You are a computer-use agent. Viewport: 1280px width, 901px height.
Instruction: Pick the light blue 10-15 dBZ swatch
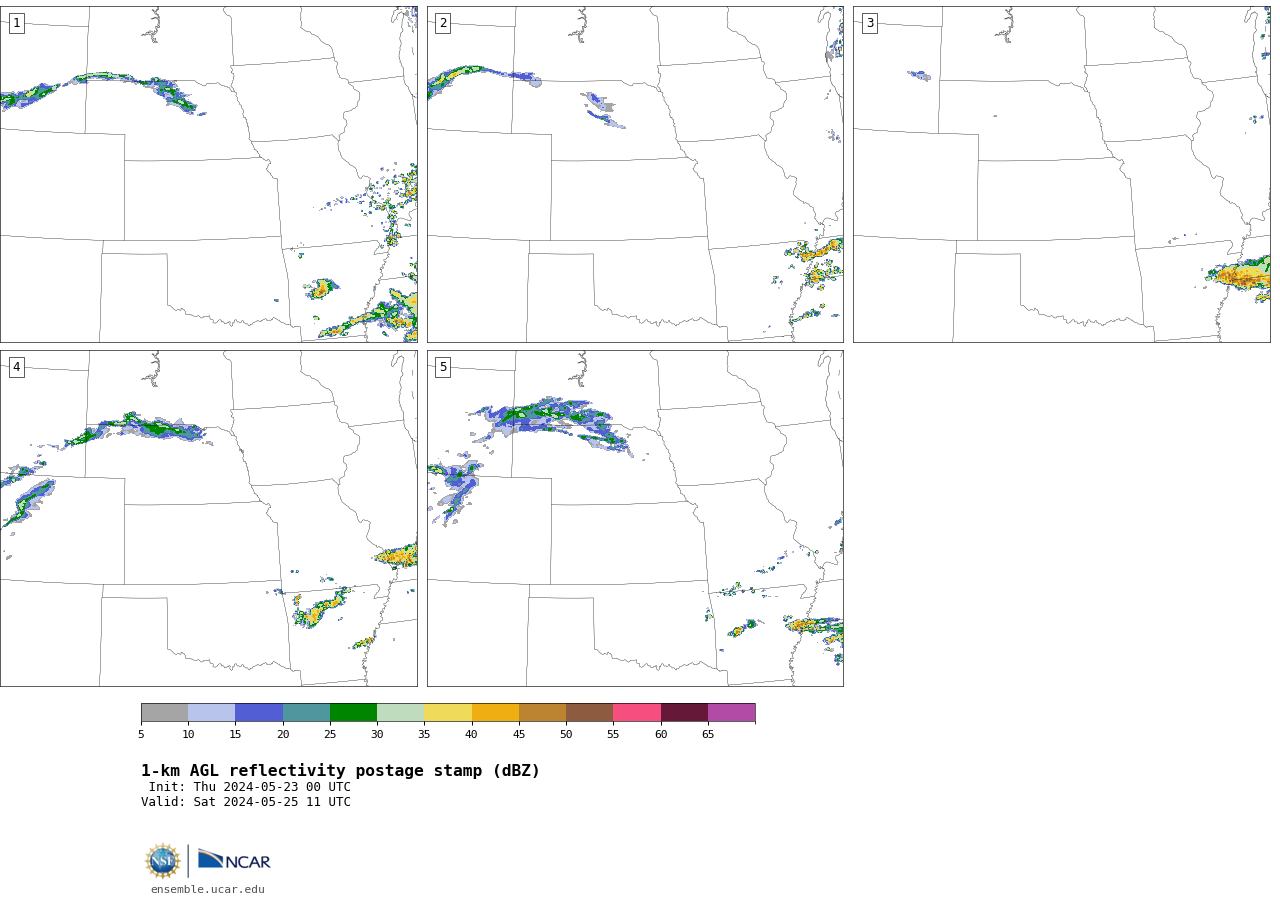212,712
